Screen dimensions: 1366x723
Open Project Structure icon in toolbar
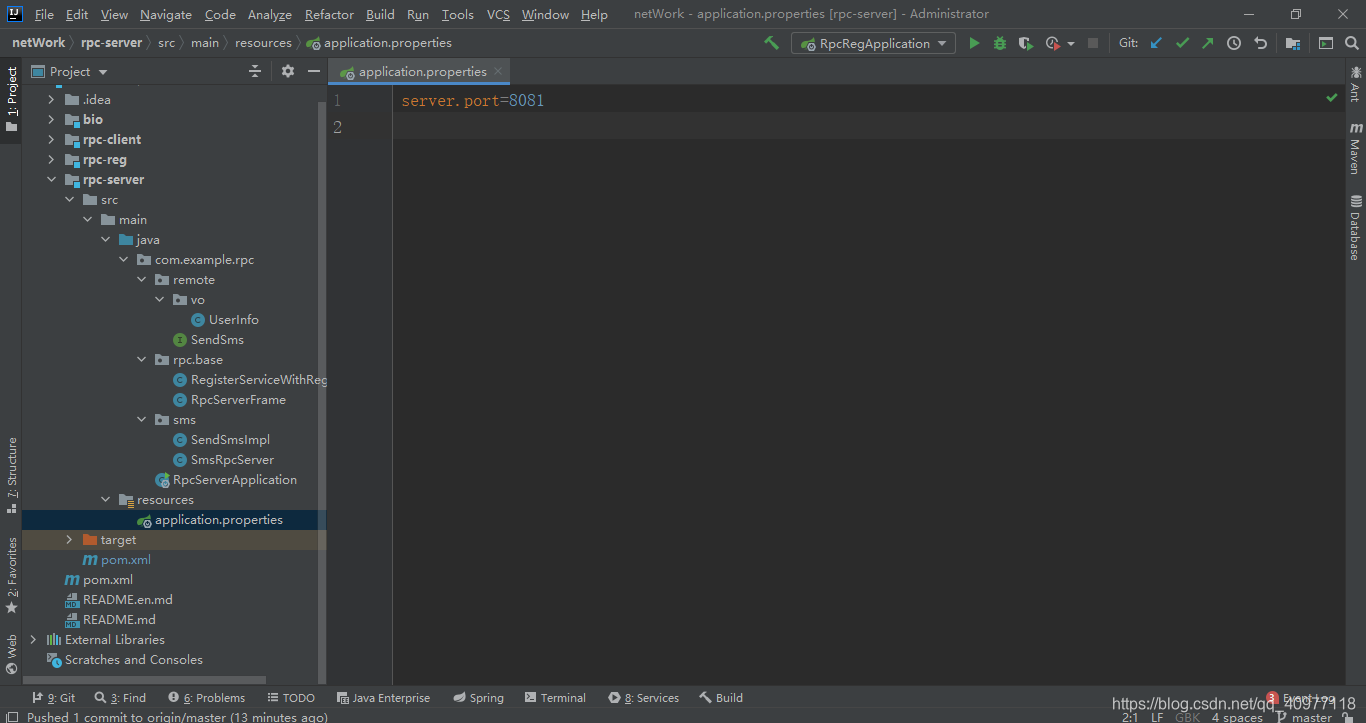(x=1293, y=43)
